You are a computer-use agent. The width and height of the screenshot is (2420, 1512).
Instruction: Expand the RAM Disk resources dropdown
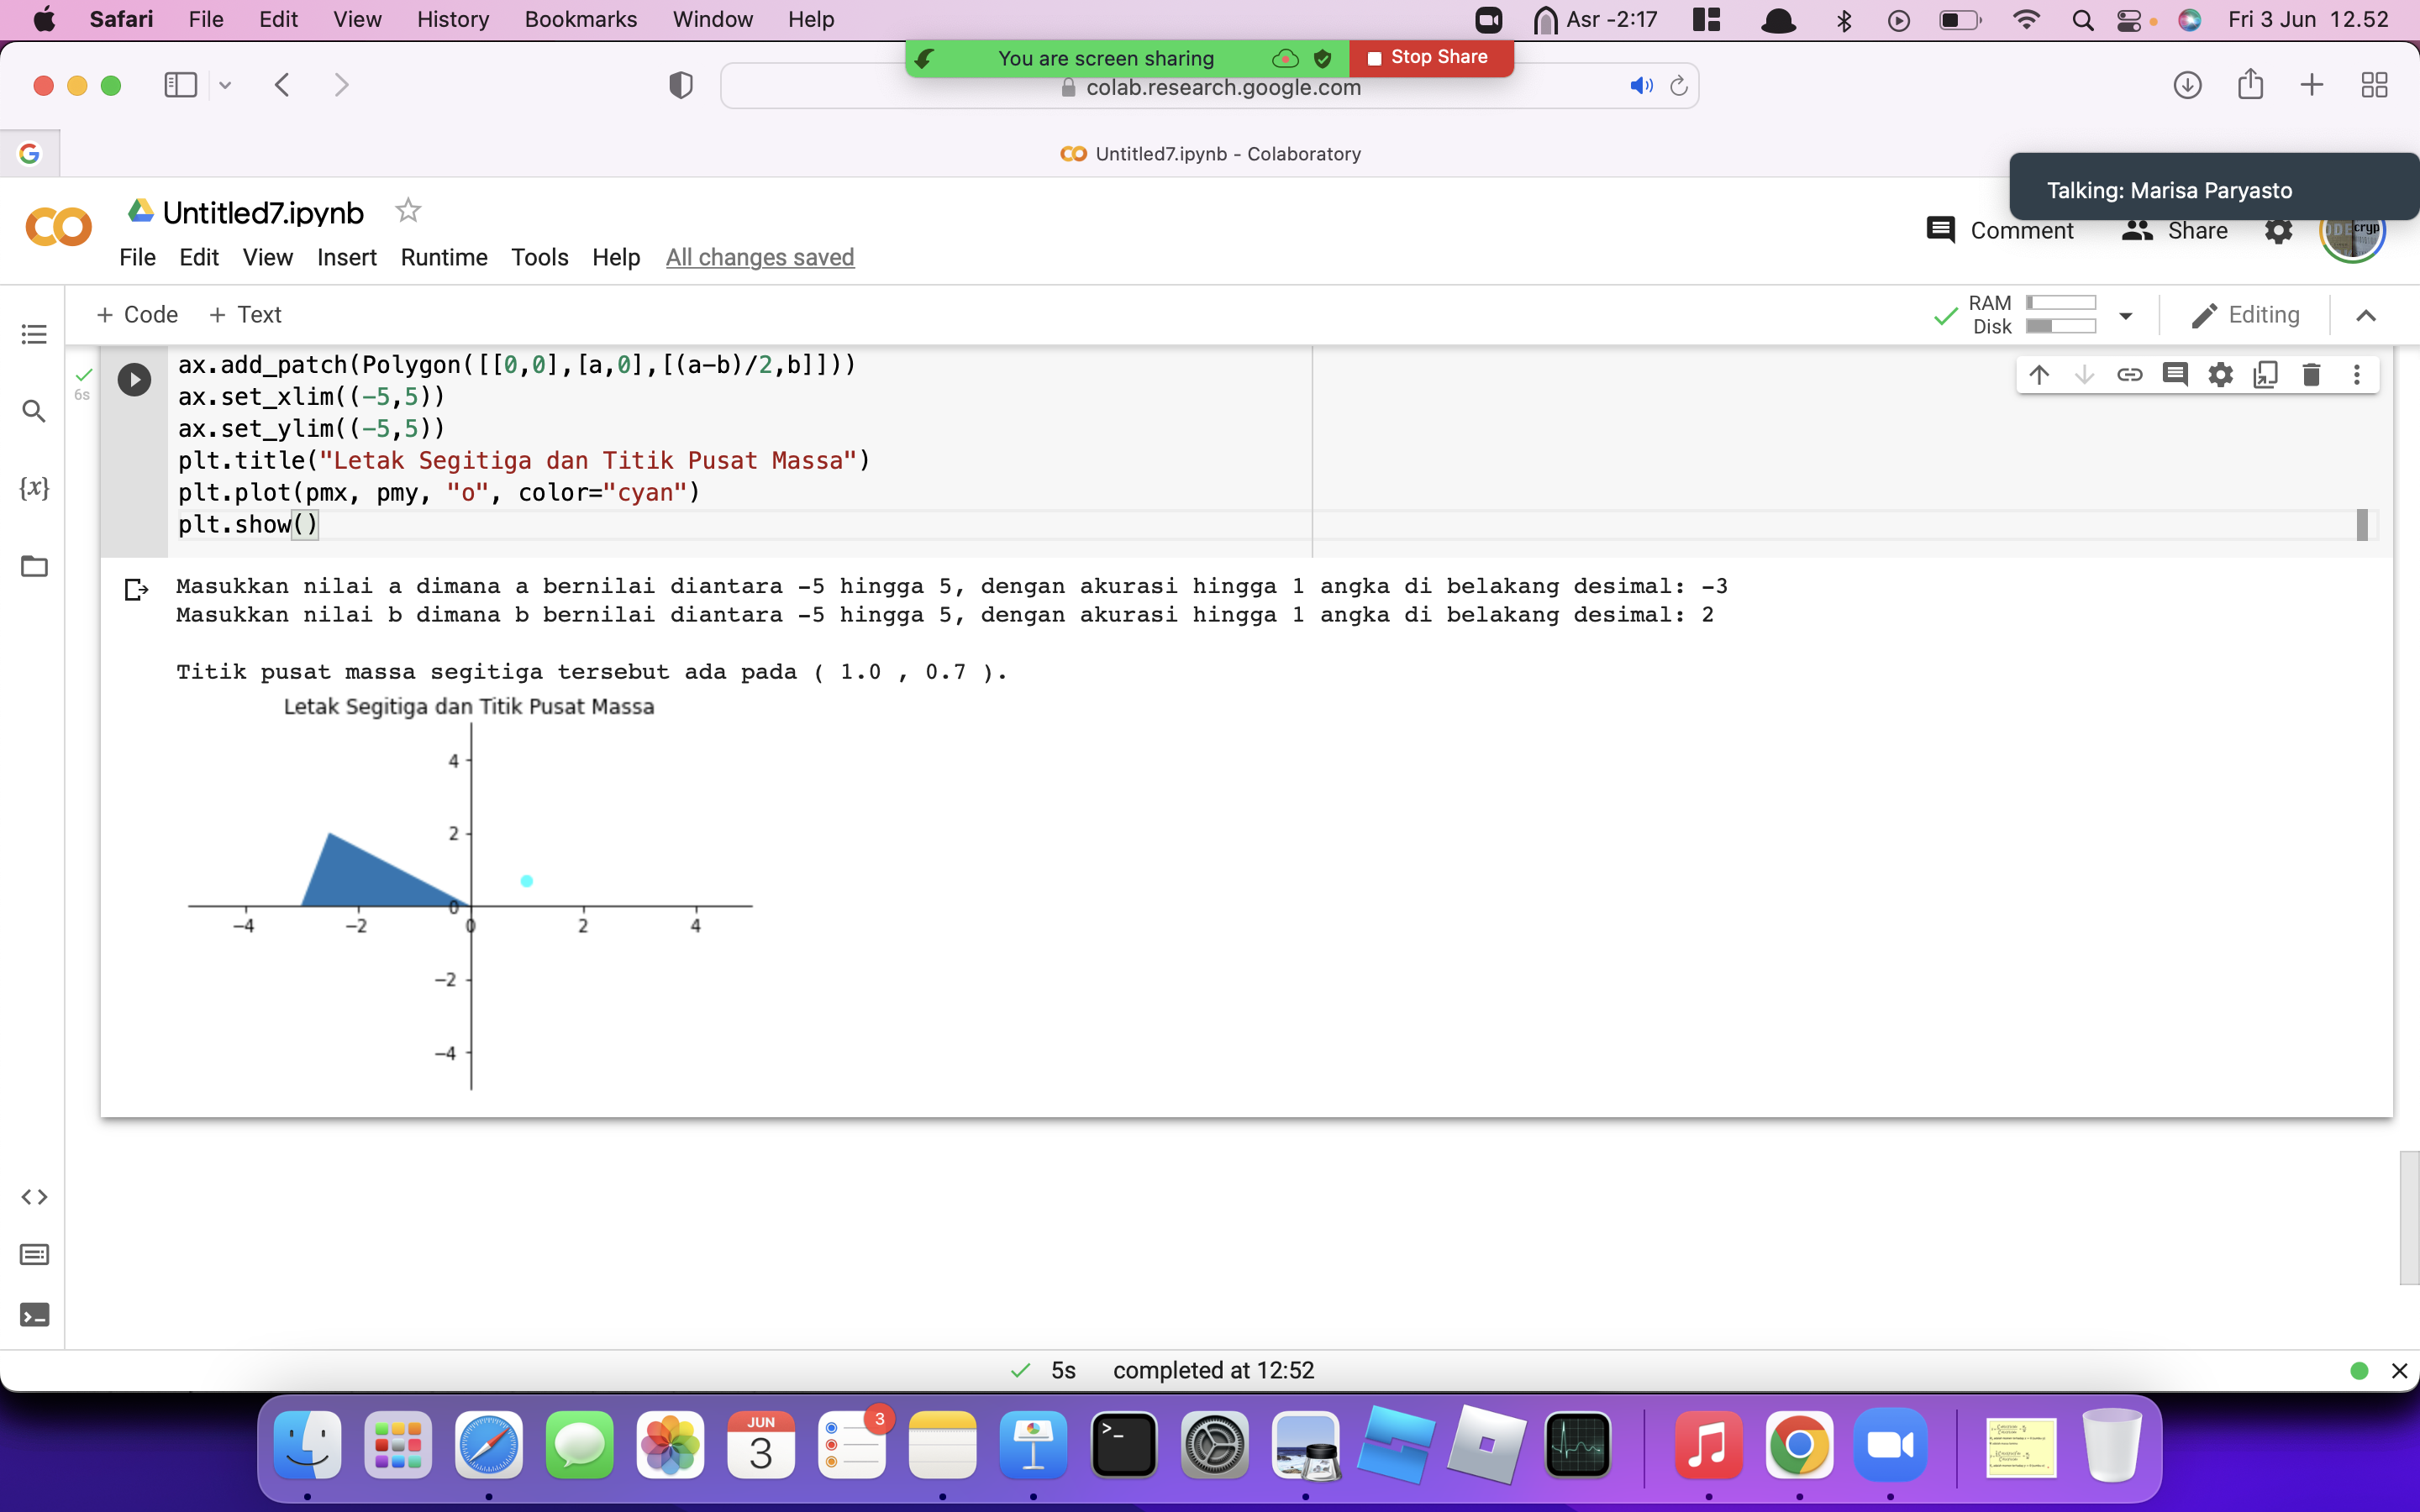pyautogui.click(x=2126, y=316)
